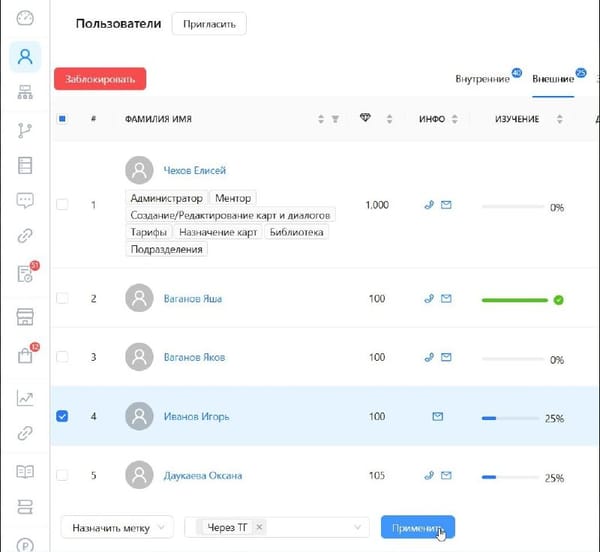
Task: Click mail icon for Ваганов Яков
Action: tap(446, 357)
